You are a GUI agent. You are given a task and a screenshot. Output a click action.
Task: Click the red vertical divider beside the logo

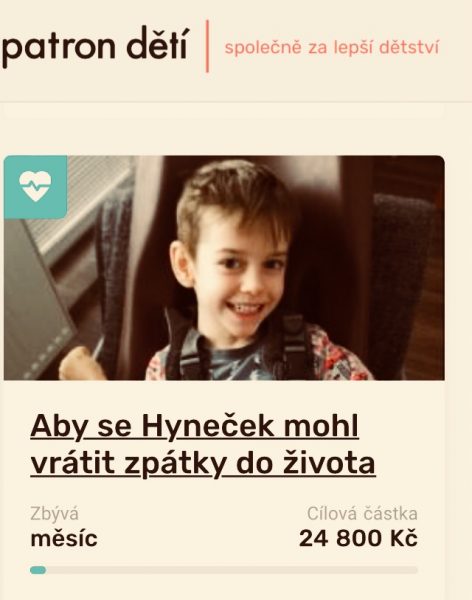coord(207,46)
